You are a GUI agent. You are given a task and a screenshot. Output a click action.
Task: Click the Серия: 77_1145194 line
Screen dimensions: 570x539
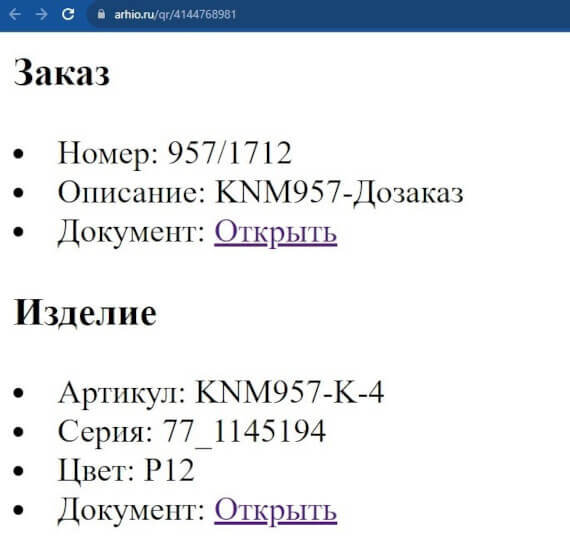192,432
